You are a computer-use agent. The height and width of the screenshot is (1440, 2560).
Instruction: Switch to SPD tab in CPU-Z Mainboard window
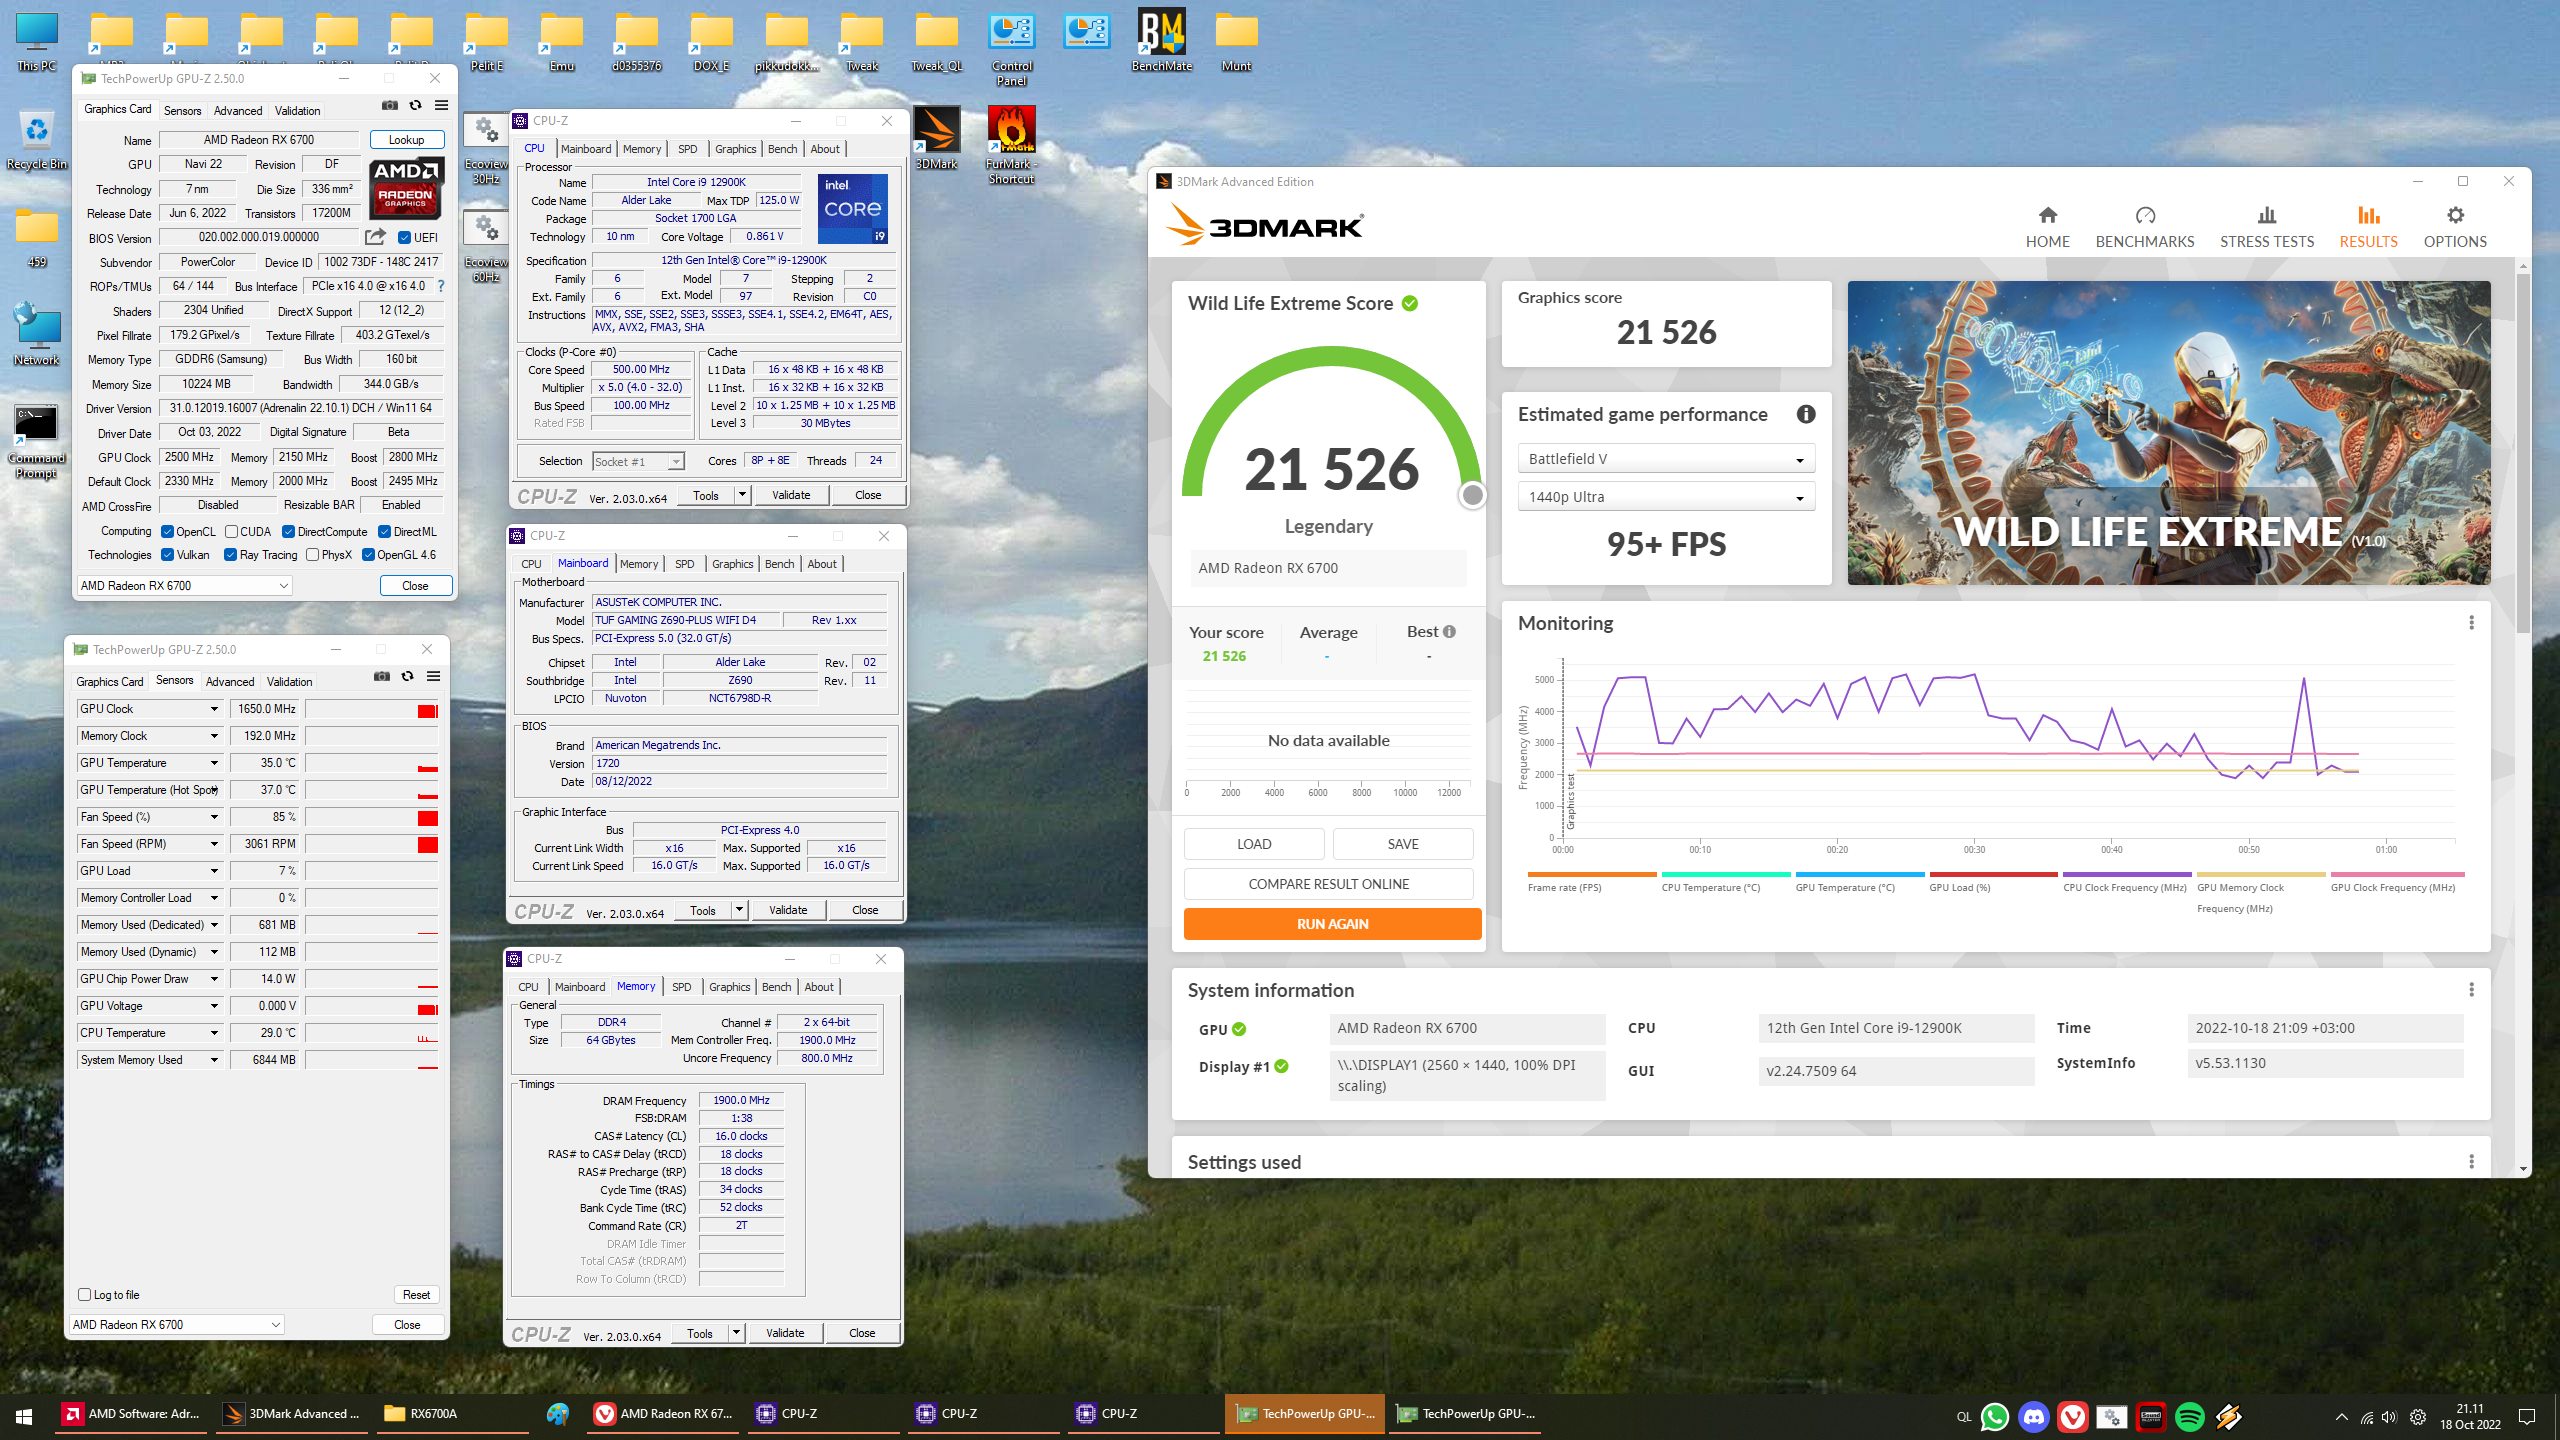[x=684, y=564]
